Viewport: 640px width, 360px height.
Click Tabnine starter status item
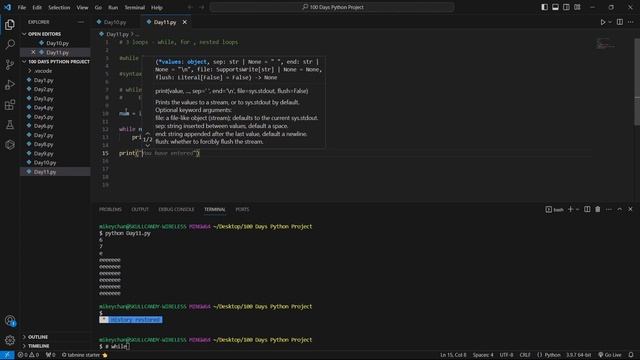(x=84, y=355)
